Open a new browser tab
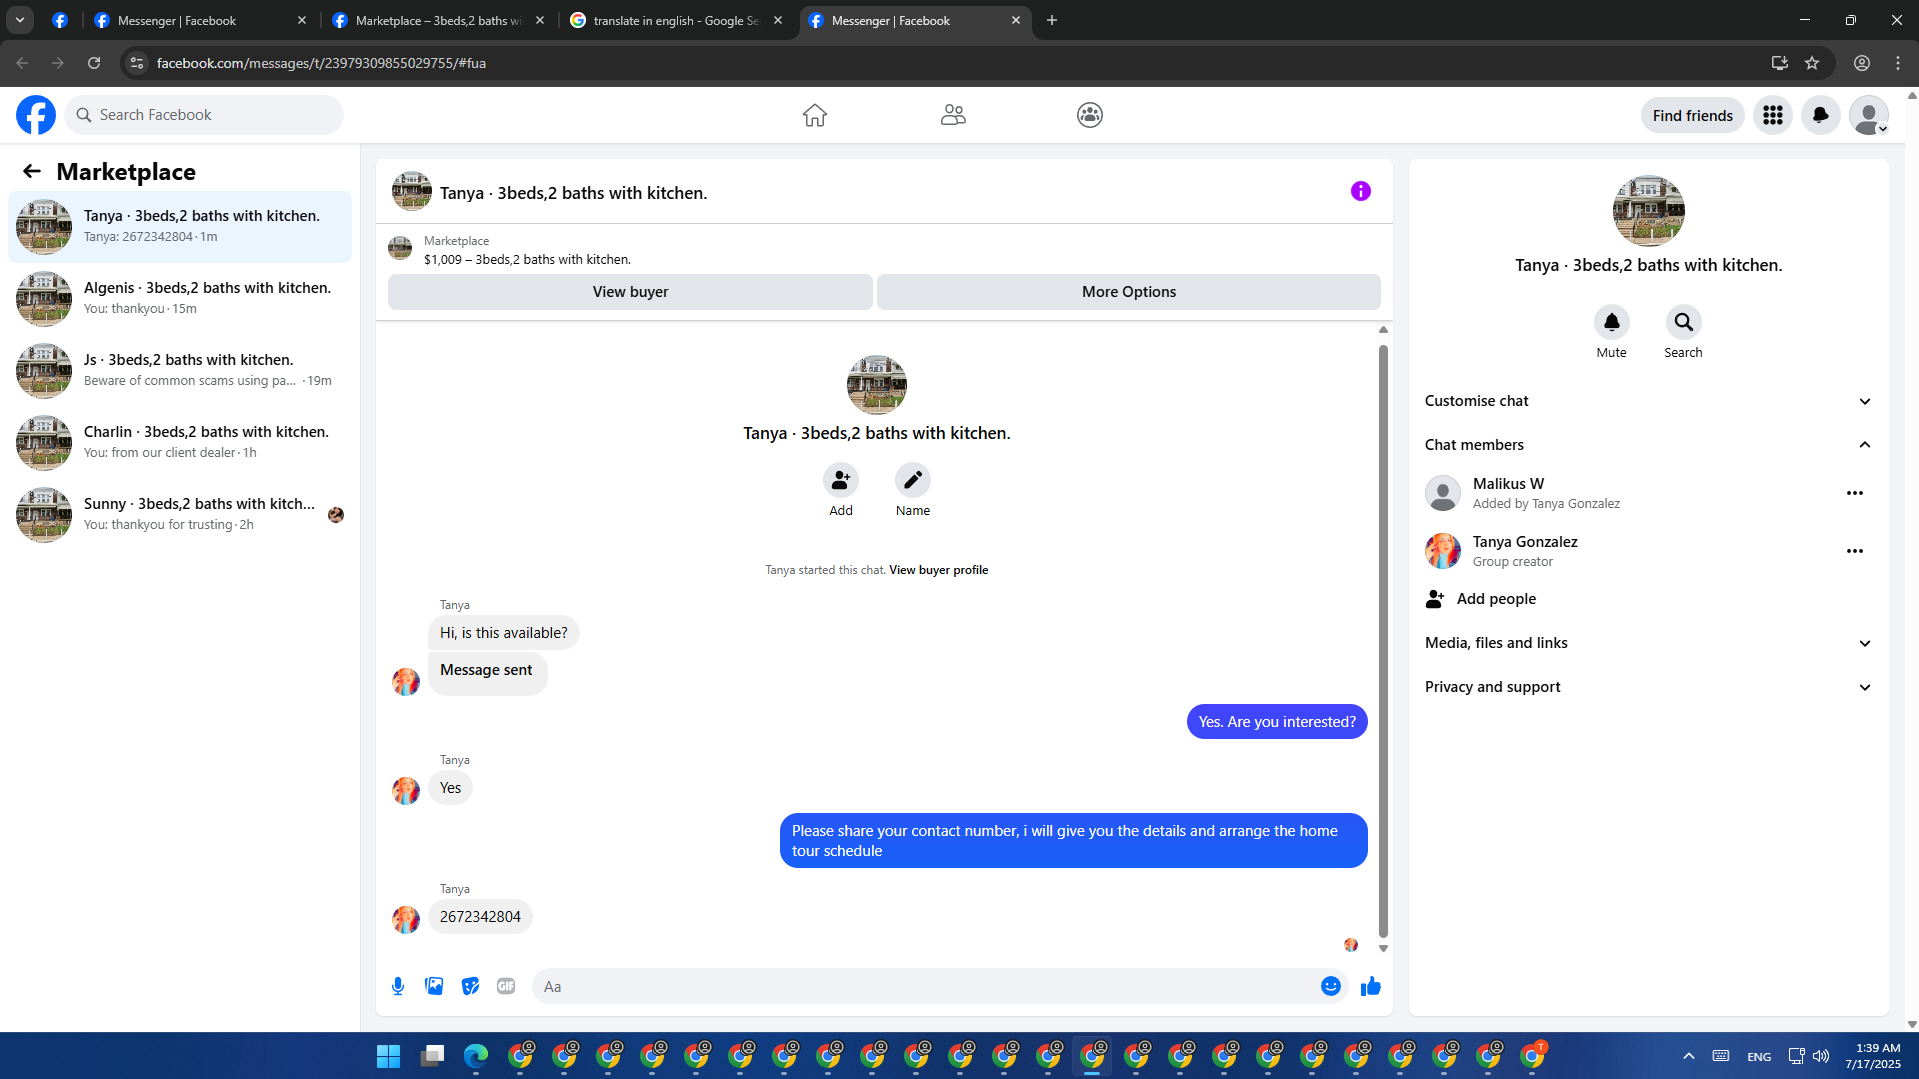 1052,20
